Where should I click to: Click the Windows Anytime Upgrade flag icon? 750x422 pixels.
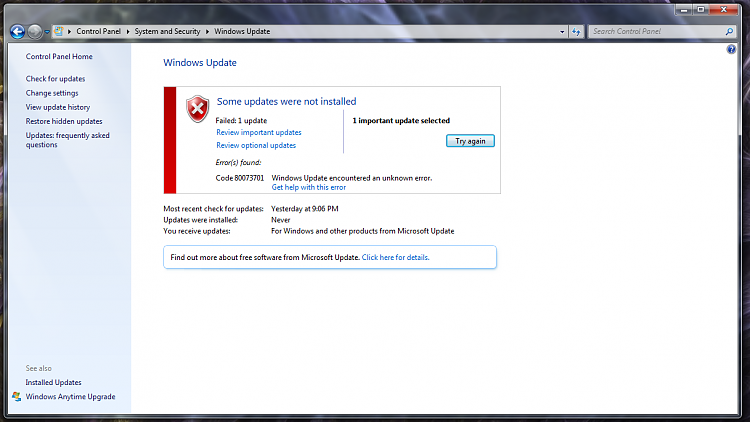pos(17,397)
